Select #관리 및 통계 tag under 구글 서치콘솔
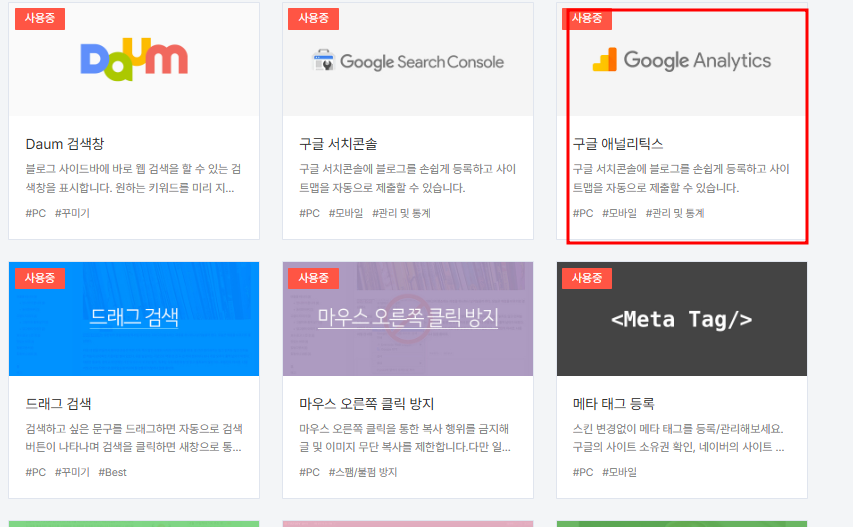The image size is (853, 527). [x=401, y=213]
